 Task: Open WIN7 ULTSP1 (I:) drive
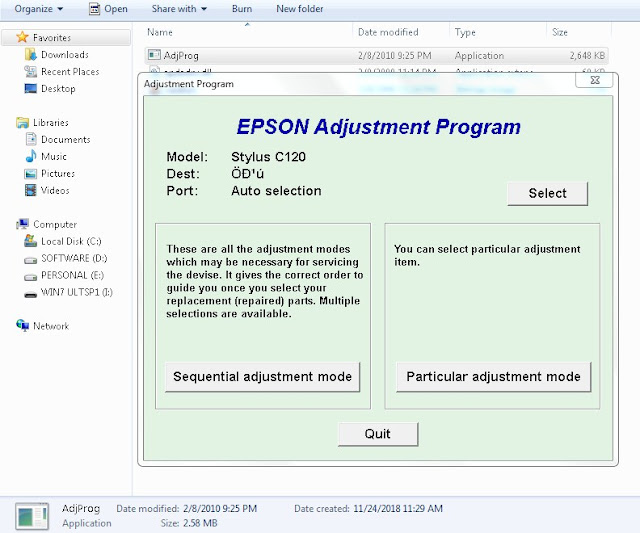77,292
